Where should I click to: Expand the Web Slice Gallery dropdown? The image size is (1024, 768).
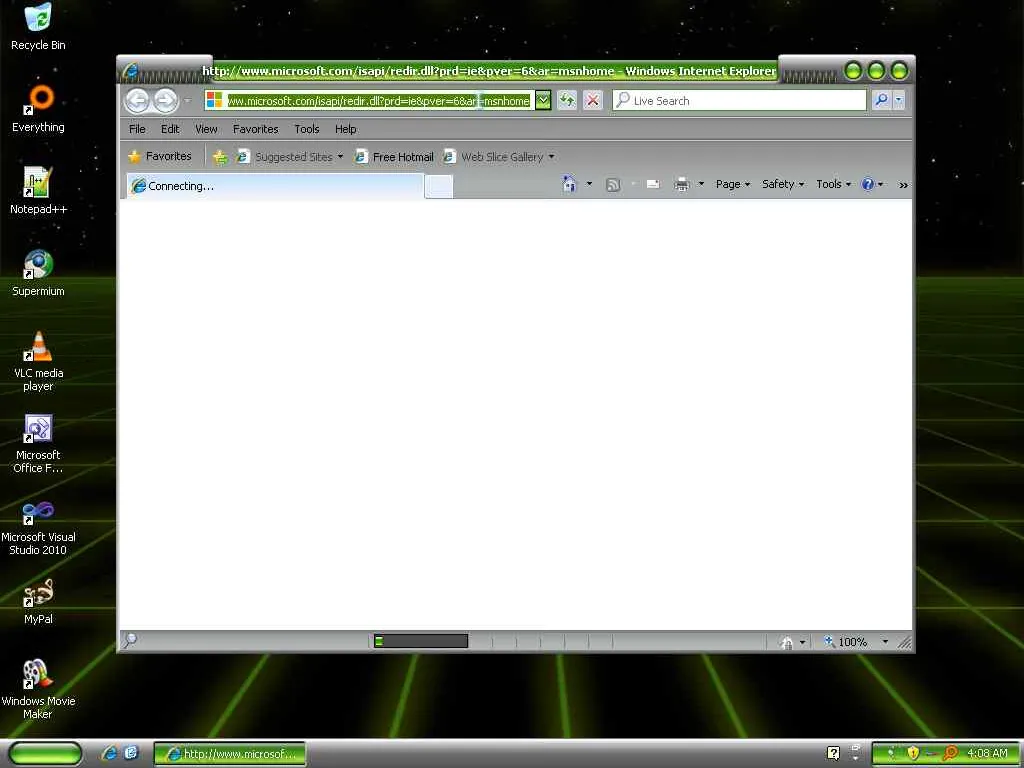pos(551,157)
